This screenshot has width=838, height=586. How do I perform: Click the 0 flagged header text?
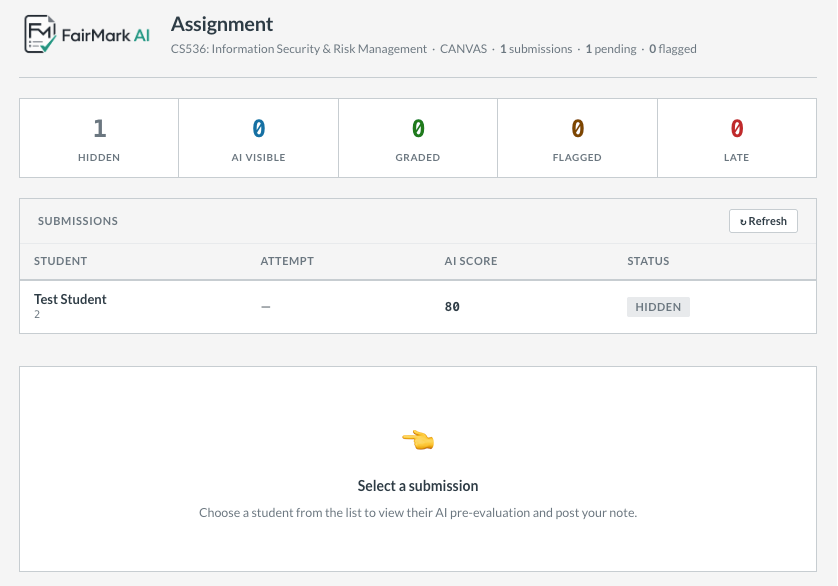pyautogui.click(x=673, y=49)
